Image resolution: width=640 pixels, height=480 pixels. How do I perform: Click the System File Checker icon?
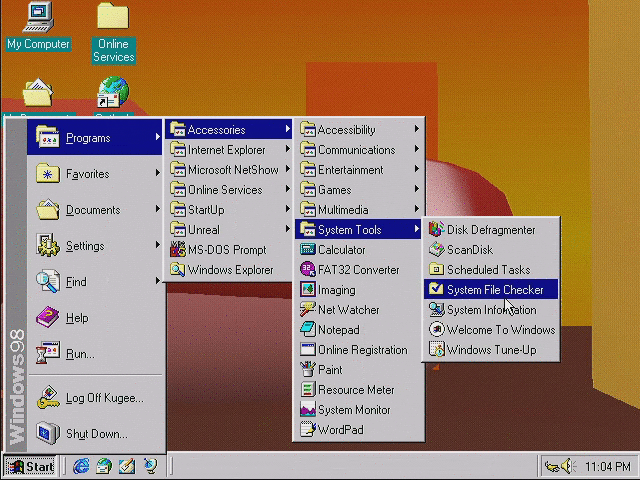coord(436,289)
